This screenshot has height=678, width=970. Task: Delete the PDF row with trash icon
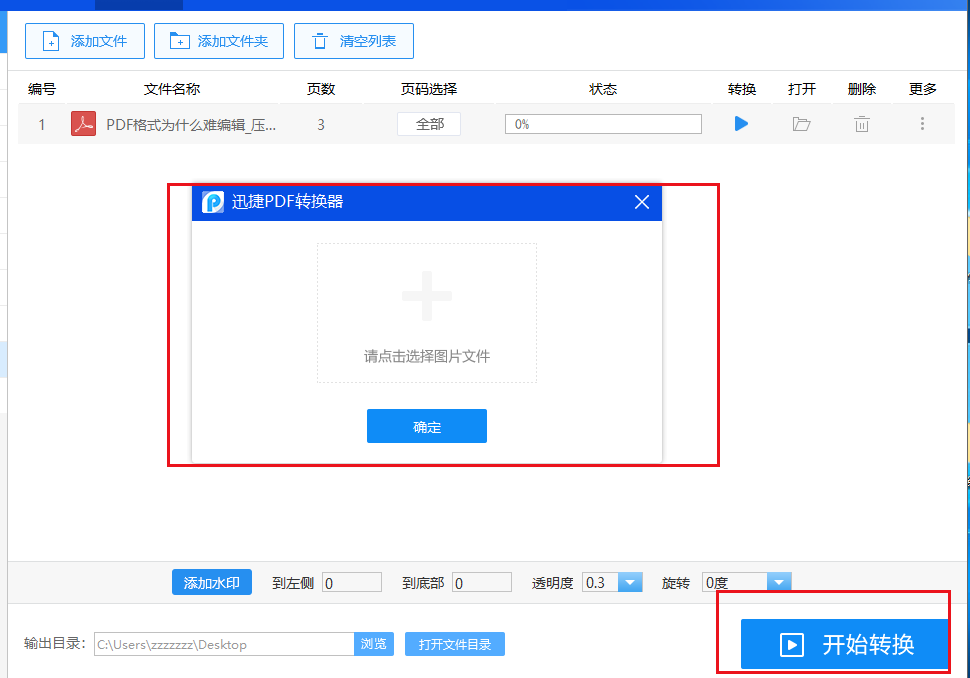862,124
